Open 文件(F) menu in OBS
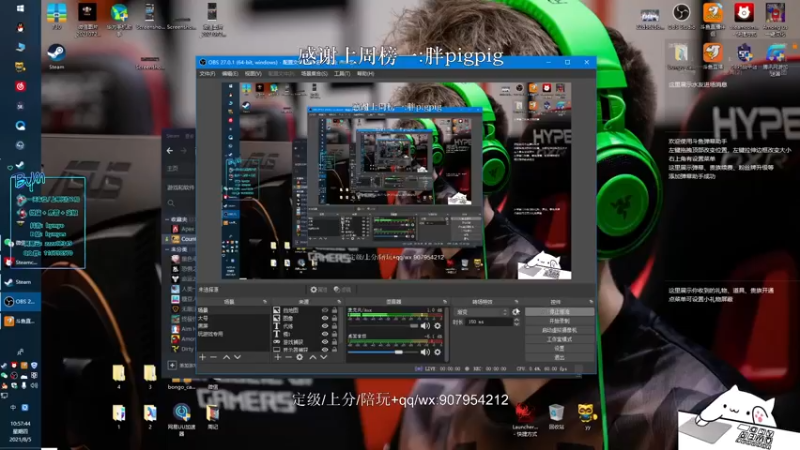Viewport: 800px width, 450px height. click(207, 74)
